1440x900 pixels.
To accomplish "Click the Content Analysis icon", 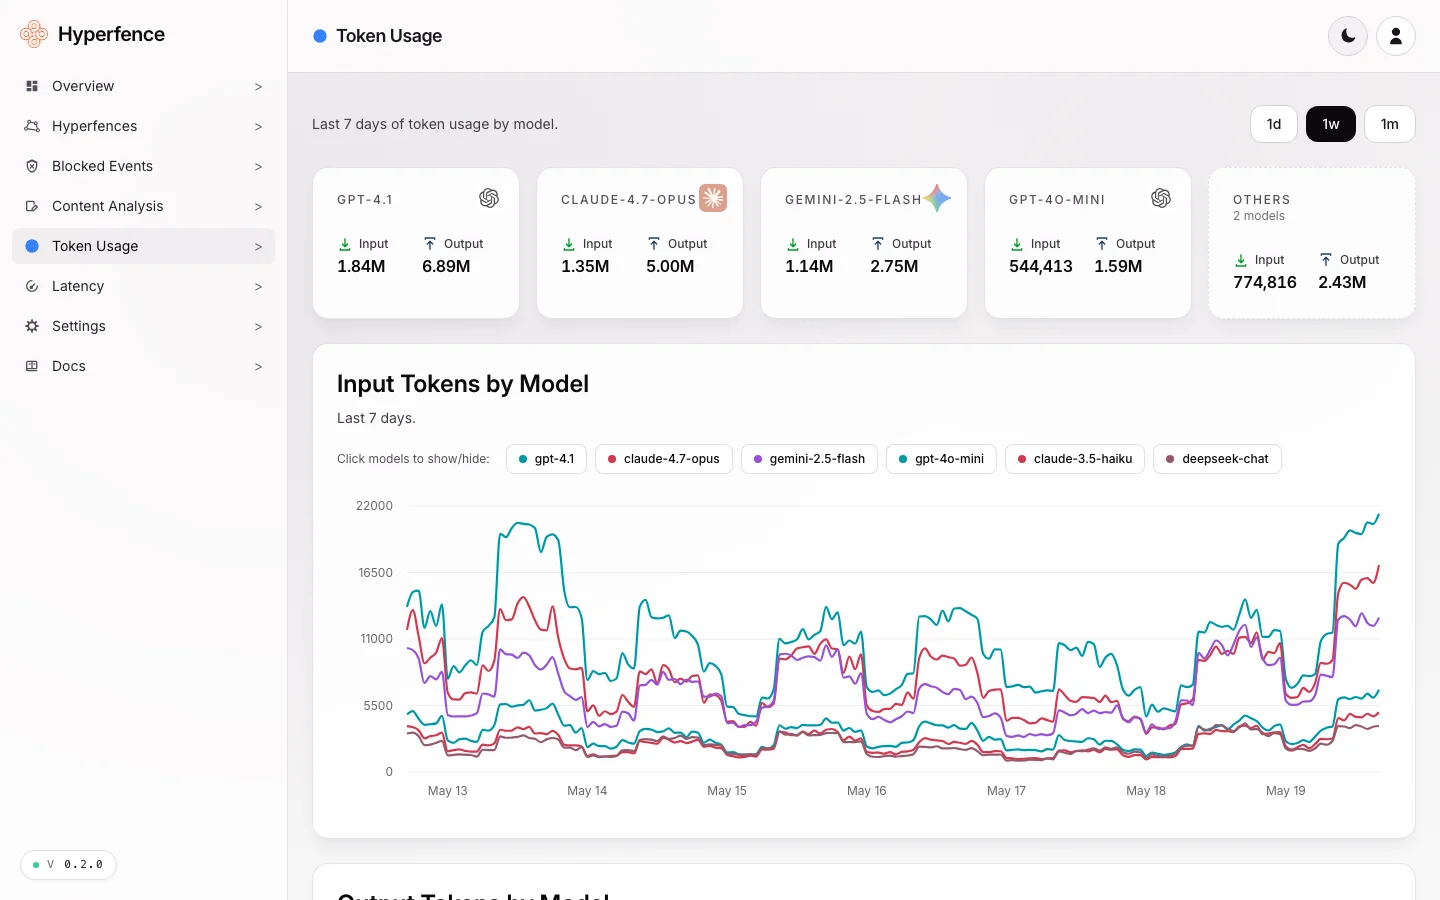I will (32, 206).
